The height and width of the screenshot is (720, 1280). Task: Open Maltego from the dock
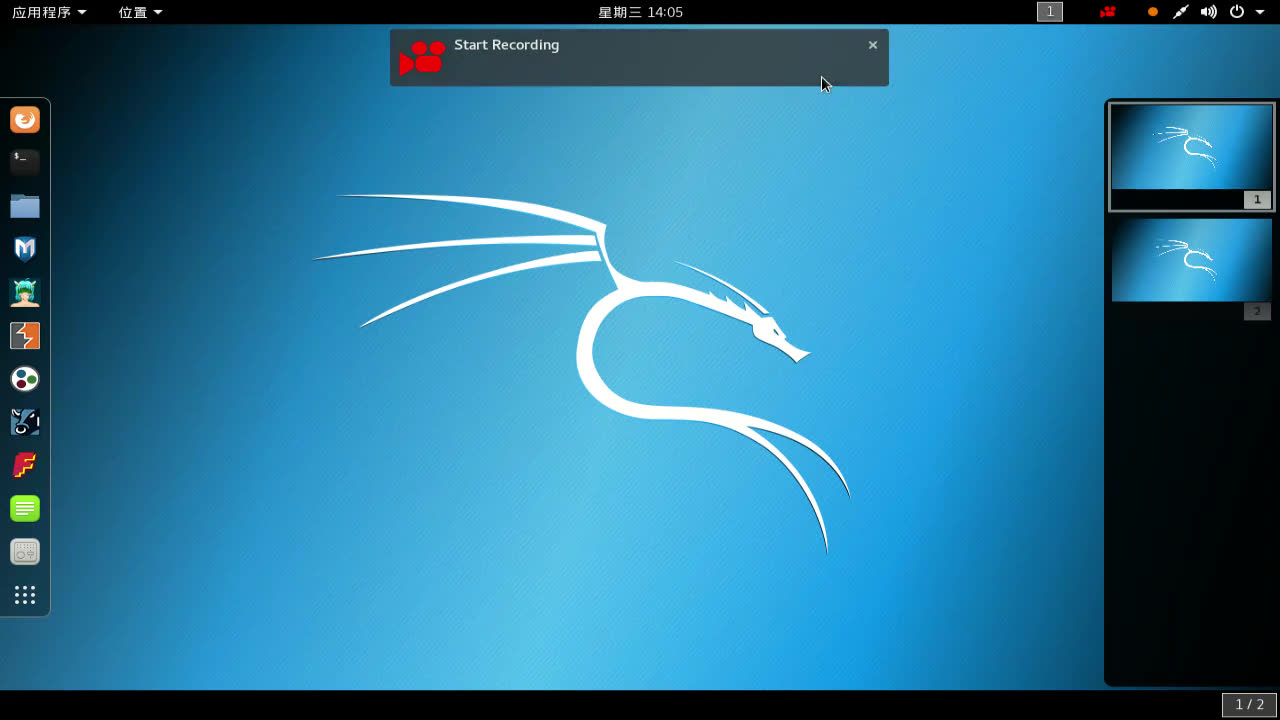point(25,379)
